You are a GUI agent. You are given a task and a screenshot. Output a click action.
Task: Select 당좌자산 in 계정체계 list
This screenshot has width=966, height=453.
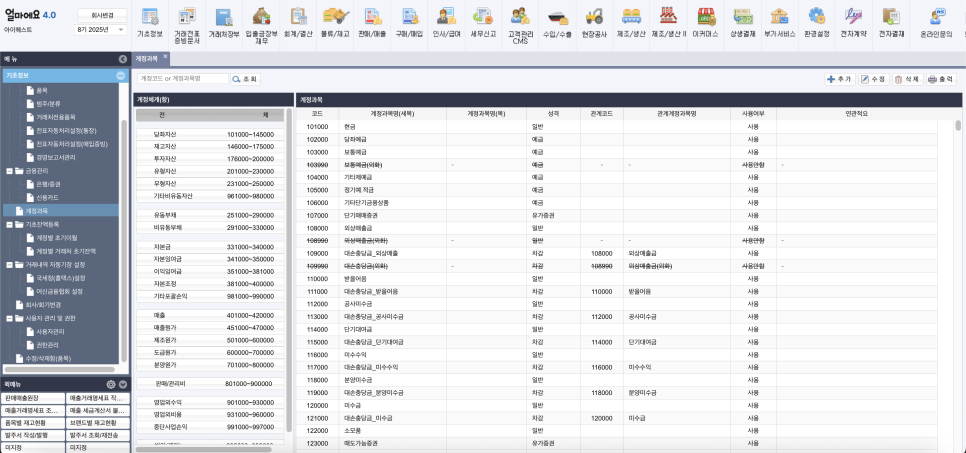coord(210,134)
